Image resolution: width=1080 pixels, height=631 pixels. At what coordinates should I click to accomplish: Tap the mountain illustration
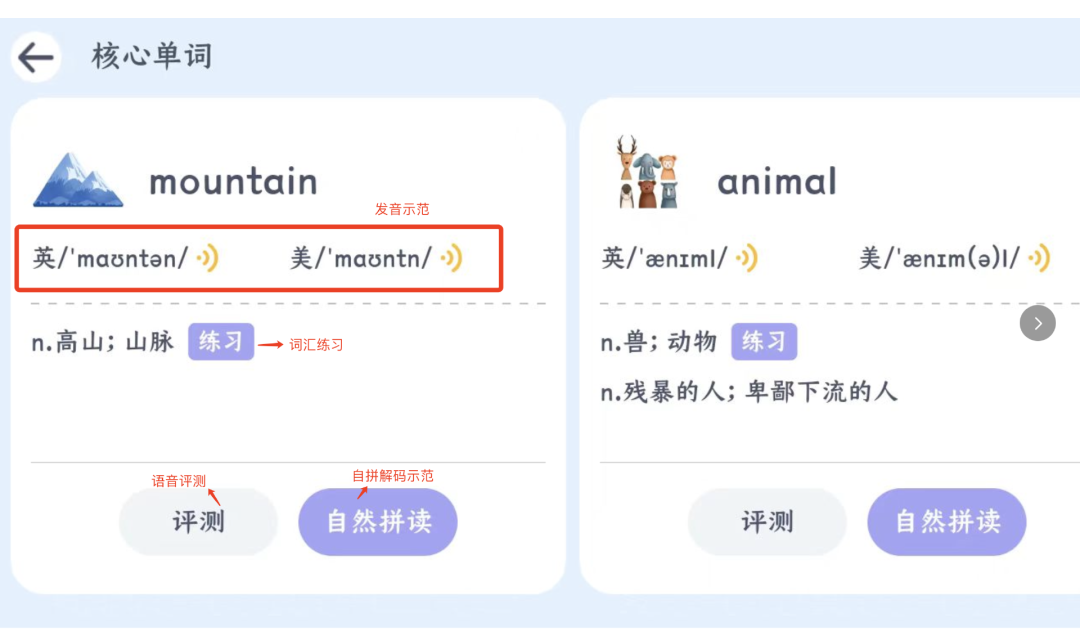coord(78,180)
